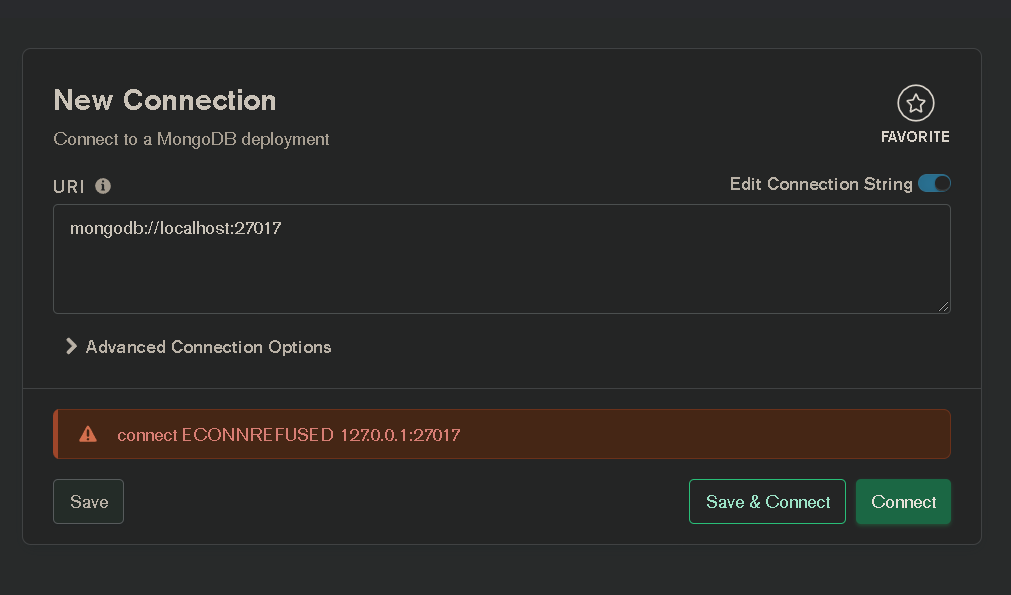Click the blank space below the URI text
This screenshot has width=1011, height=595.
click(502, 277)
